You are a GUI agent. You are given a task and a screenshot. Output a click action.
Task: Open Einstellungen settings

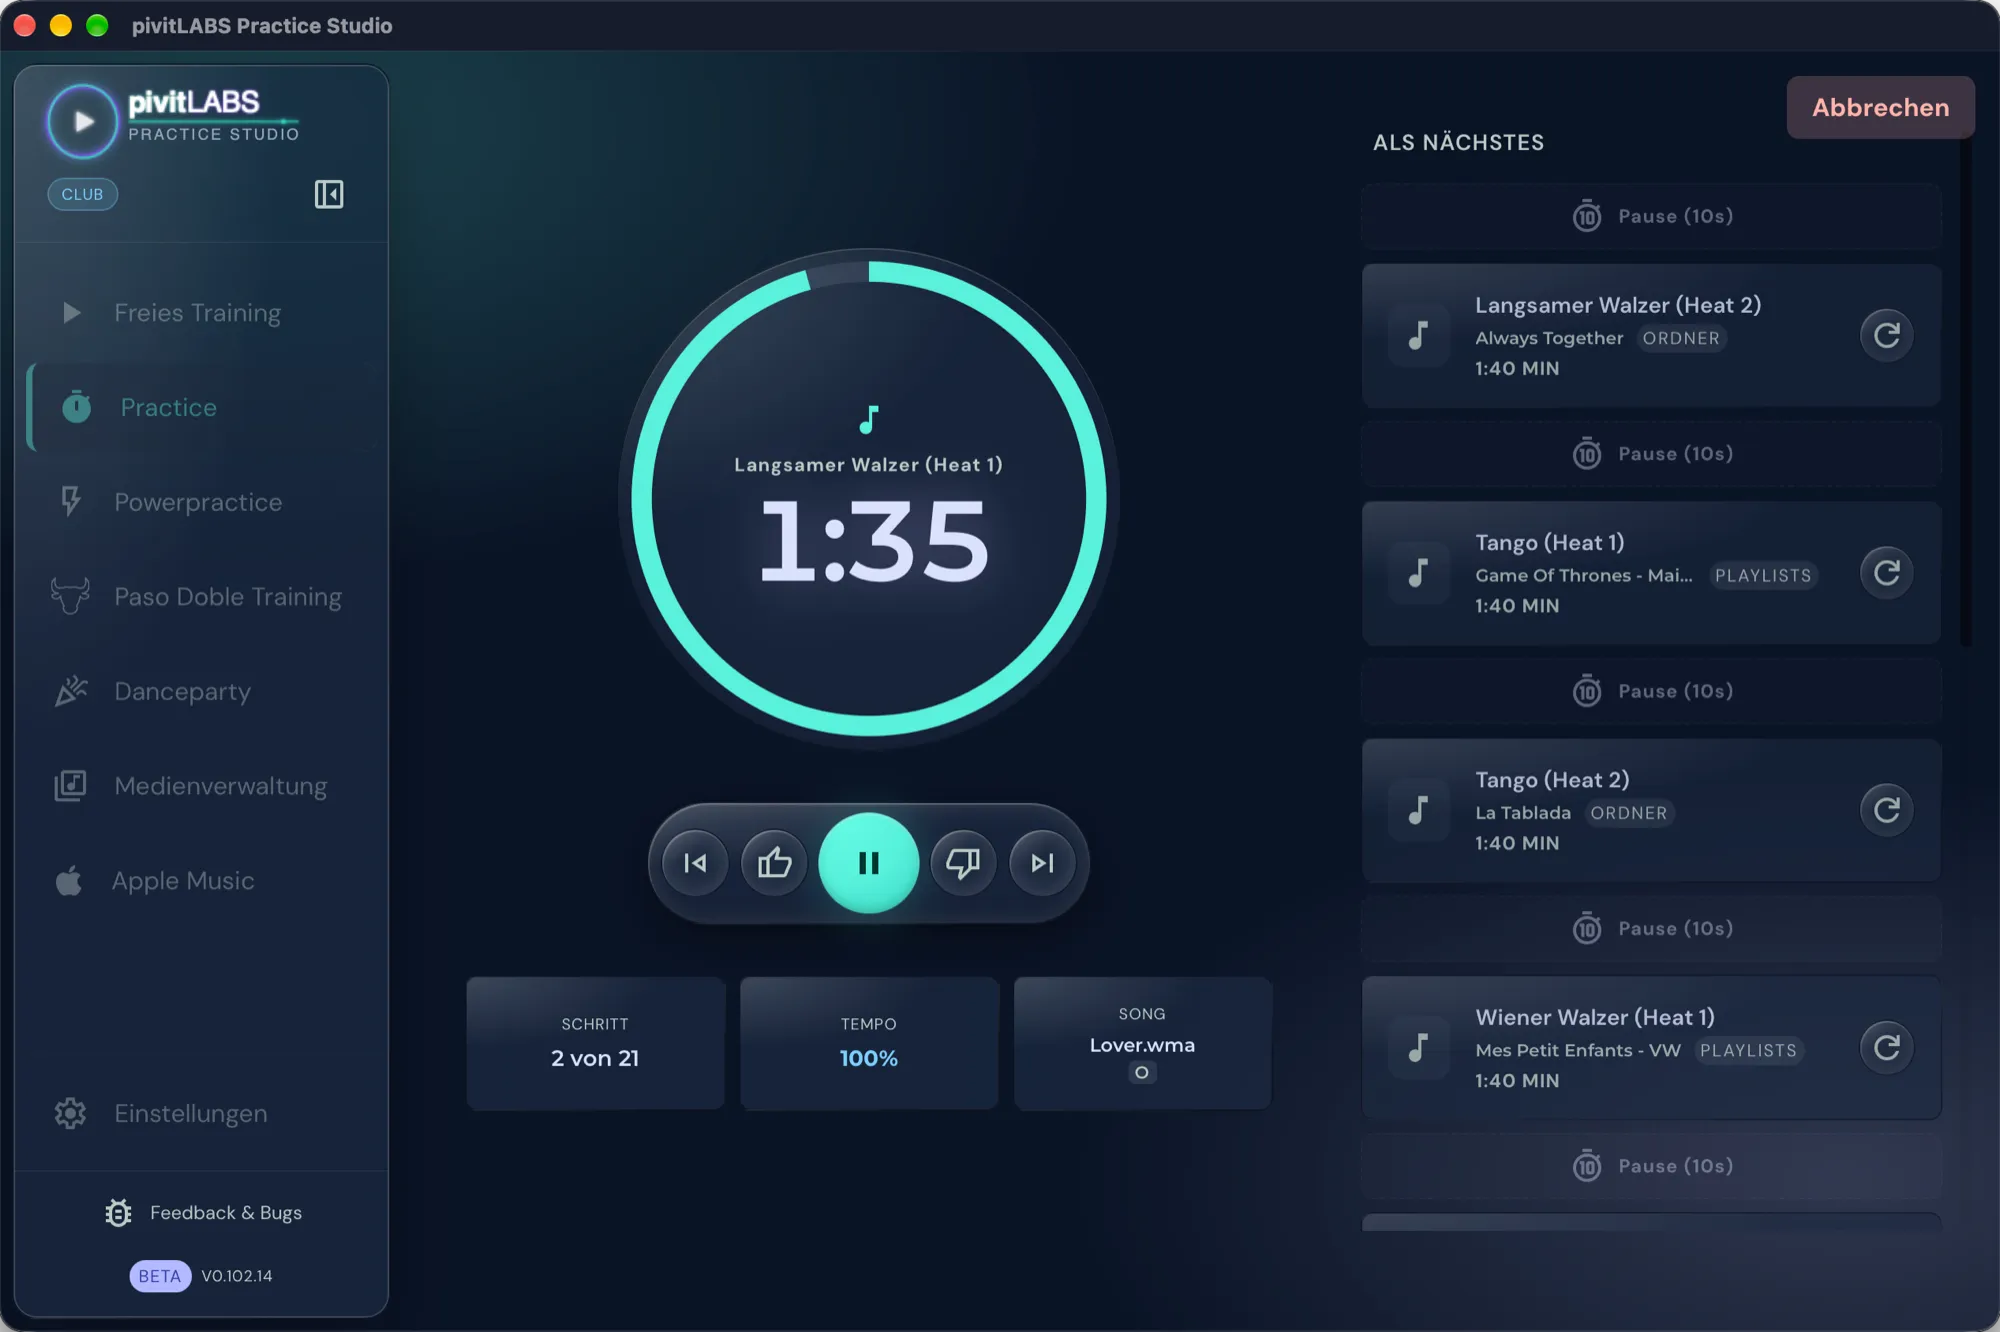[203, 1113]
